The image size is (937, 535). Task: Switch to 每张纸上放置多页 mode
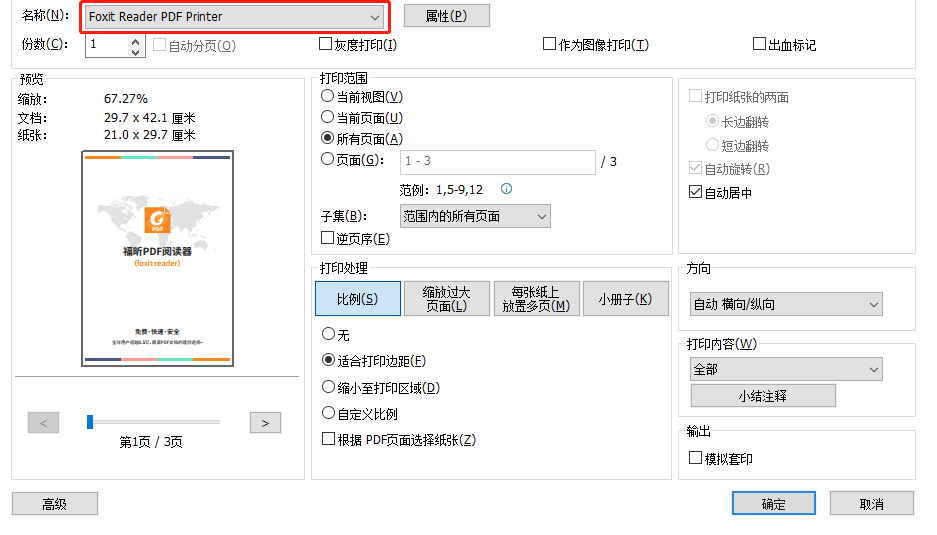point(536,299)
